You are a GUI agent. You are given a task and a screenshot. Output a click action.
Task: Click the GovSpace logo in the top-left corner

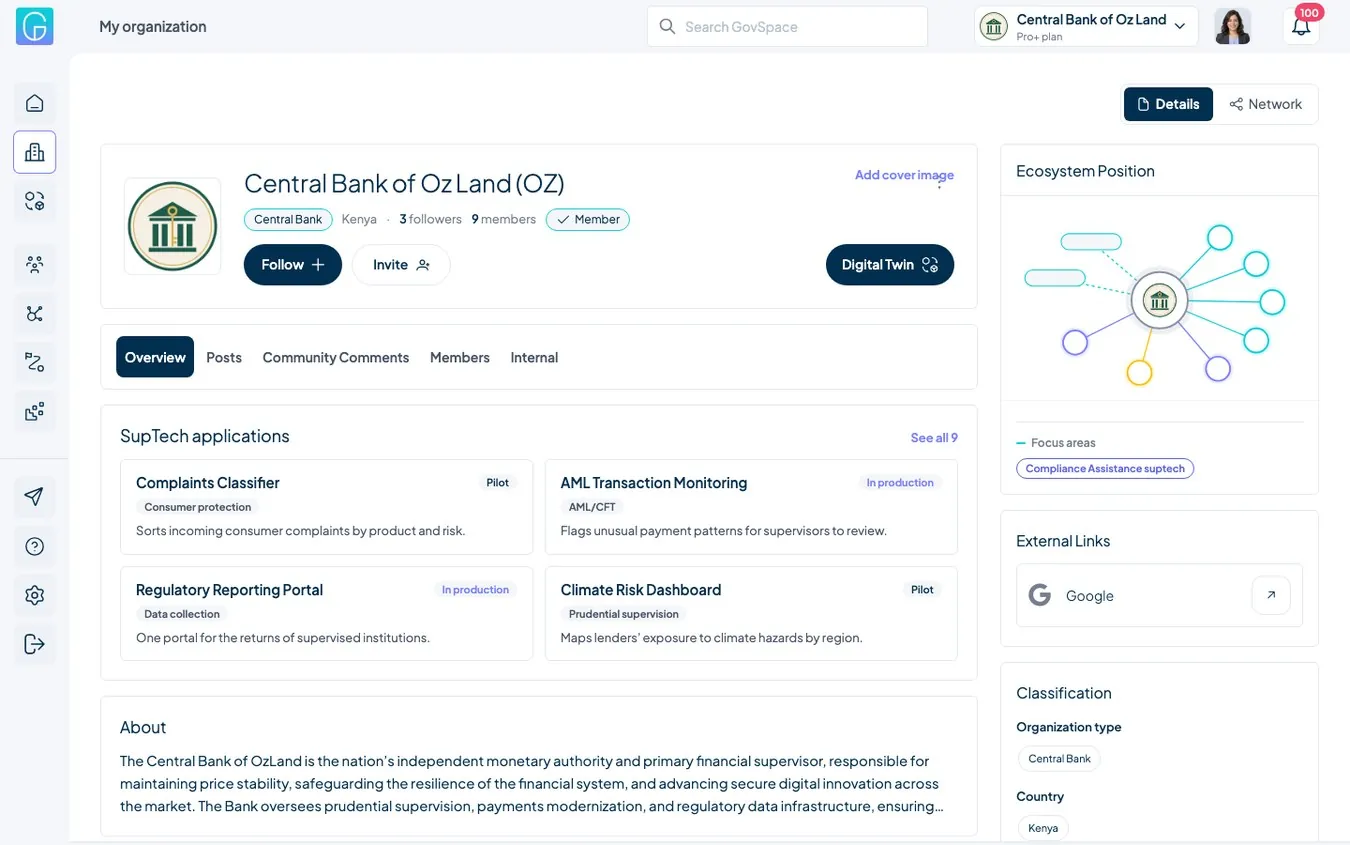[x=34, y=26]
